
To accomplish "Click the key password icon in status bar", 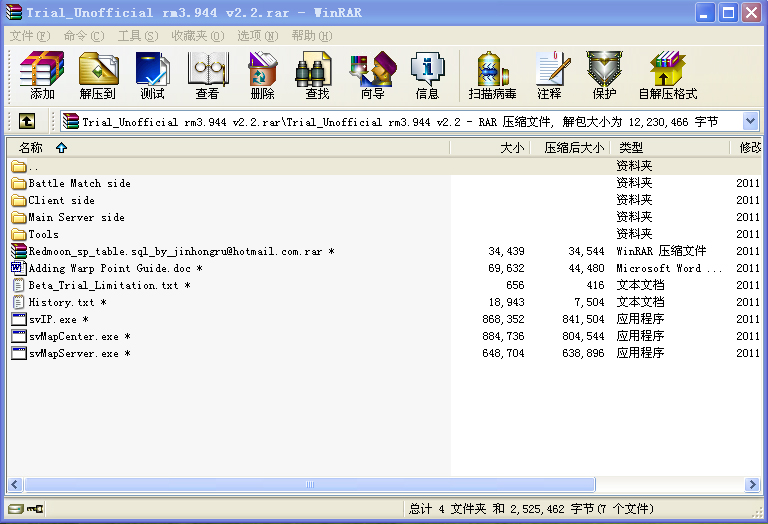I will pyautogui.click(x=35, y=509).
